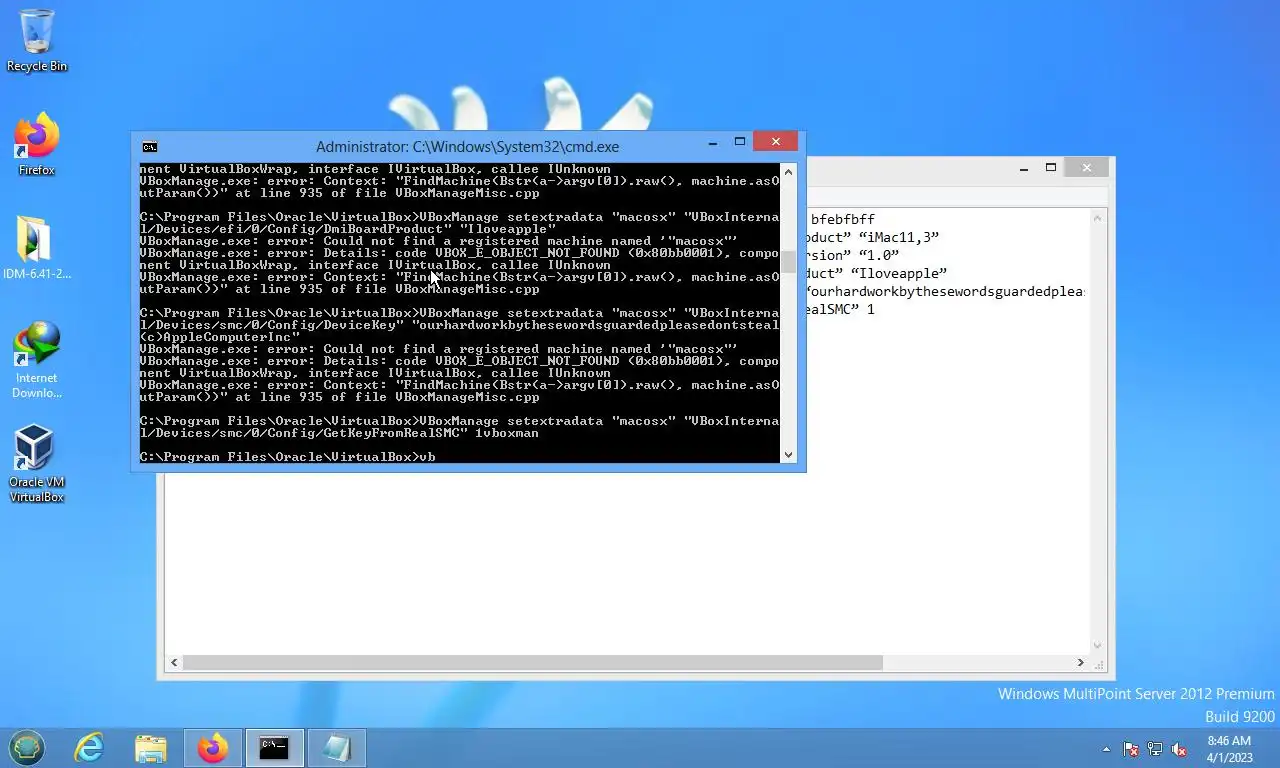Click the editor vertical scrollbar down arrow
1280x768 pixels.
pyautogui.click(x=1098, y=645)
